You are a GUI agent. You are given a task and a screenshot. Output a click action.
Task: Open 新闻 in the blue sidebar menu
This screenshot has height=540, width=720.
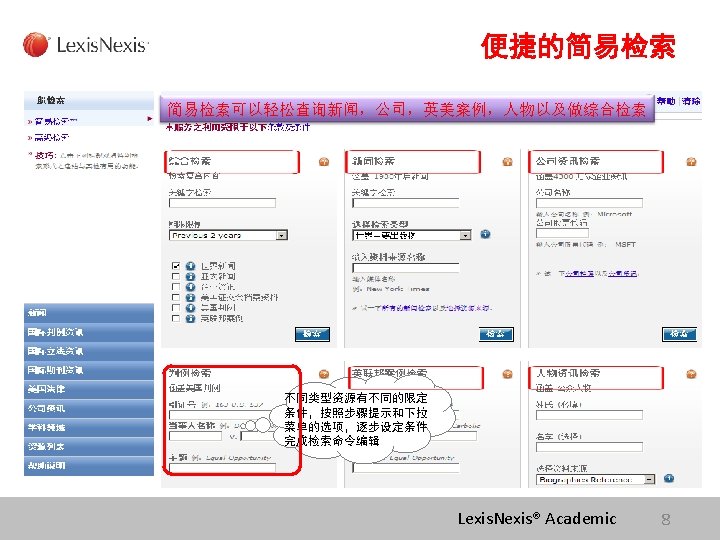[x=89, y=313]
